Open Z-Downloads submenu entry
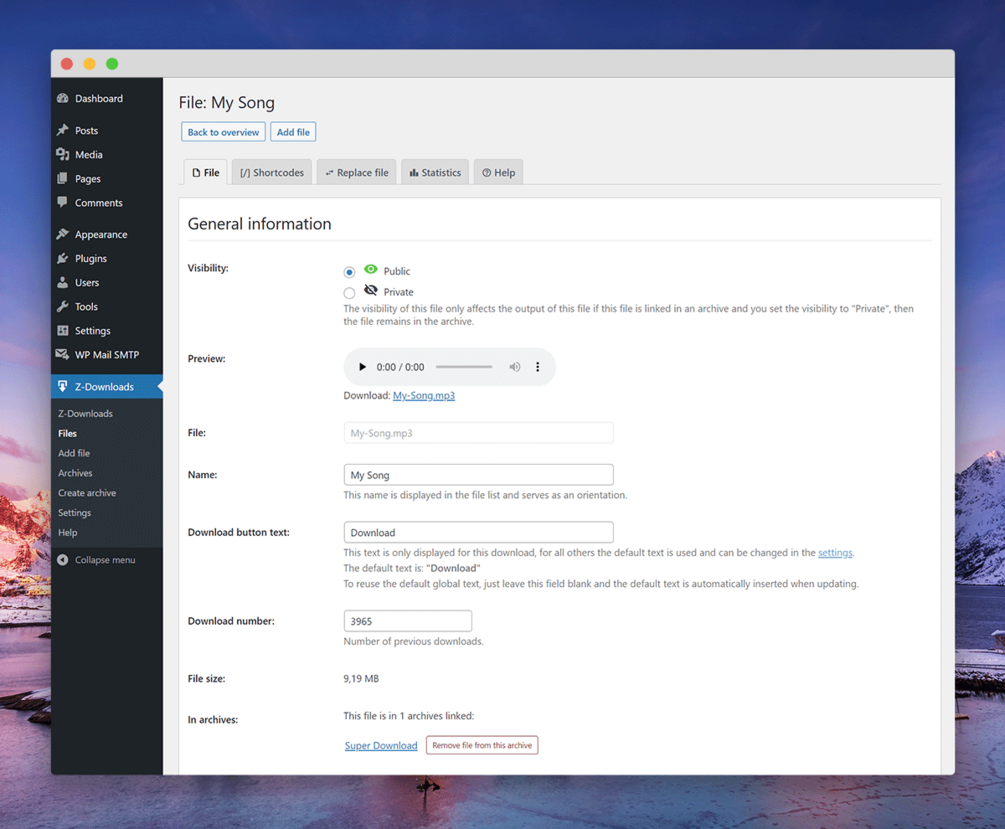Image resolution: width=1005 pixels, height=829 pixels. tap(85, 414)
